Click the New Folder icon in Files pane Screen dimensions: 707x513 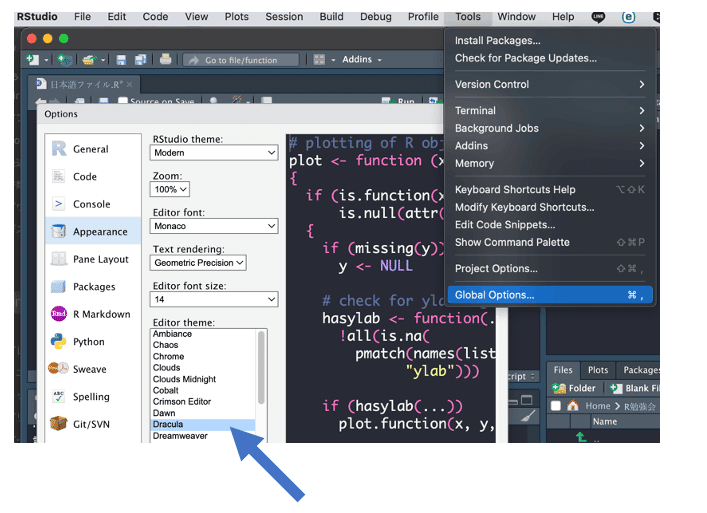click(559, 388)
